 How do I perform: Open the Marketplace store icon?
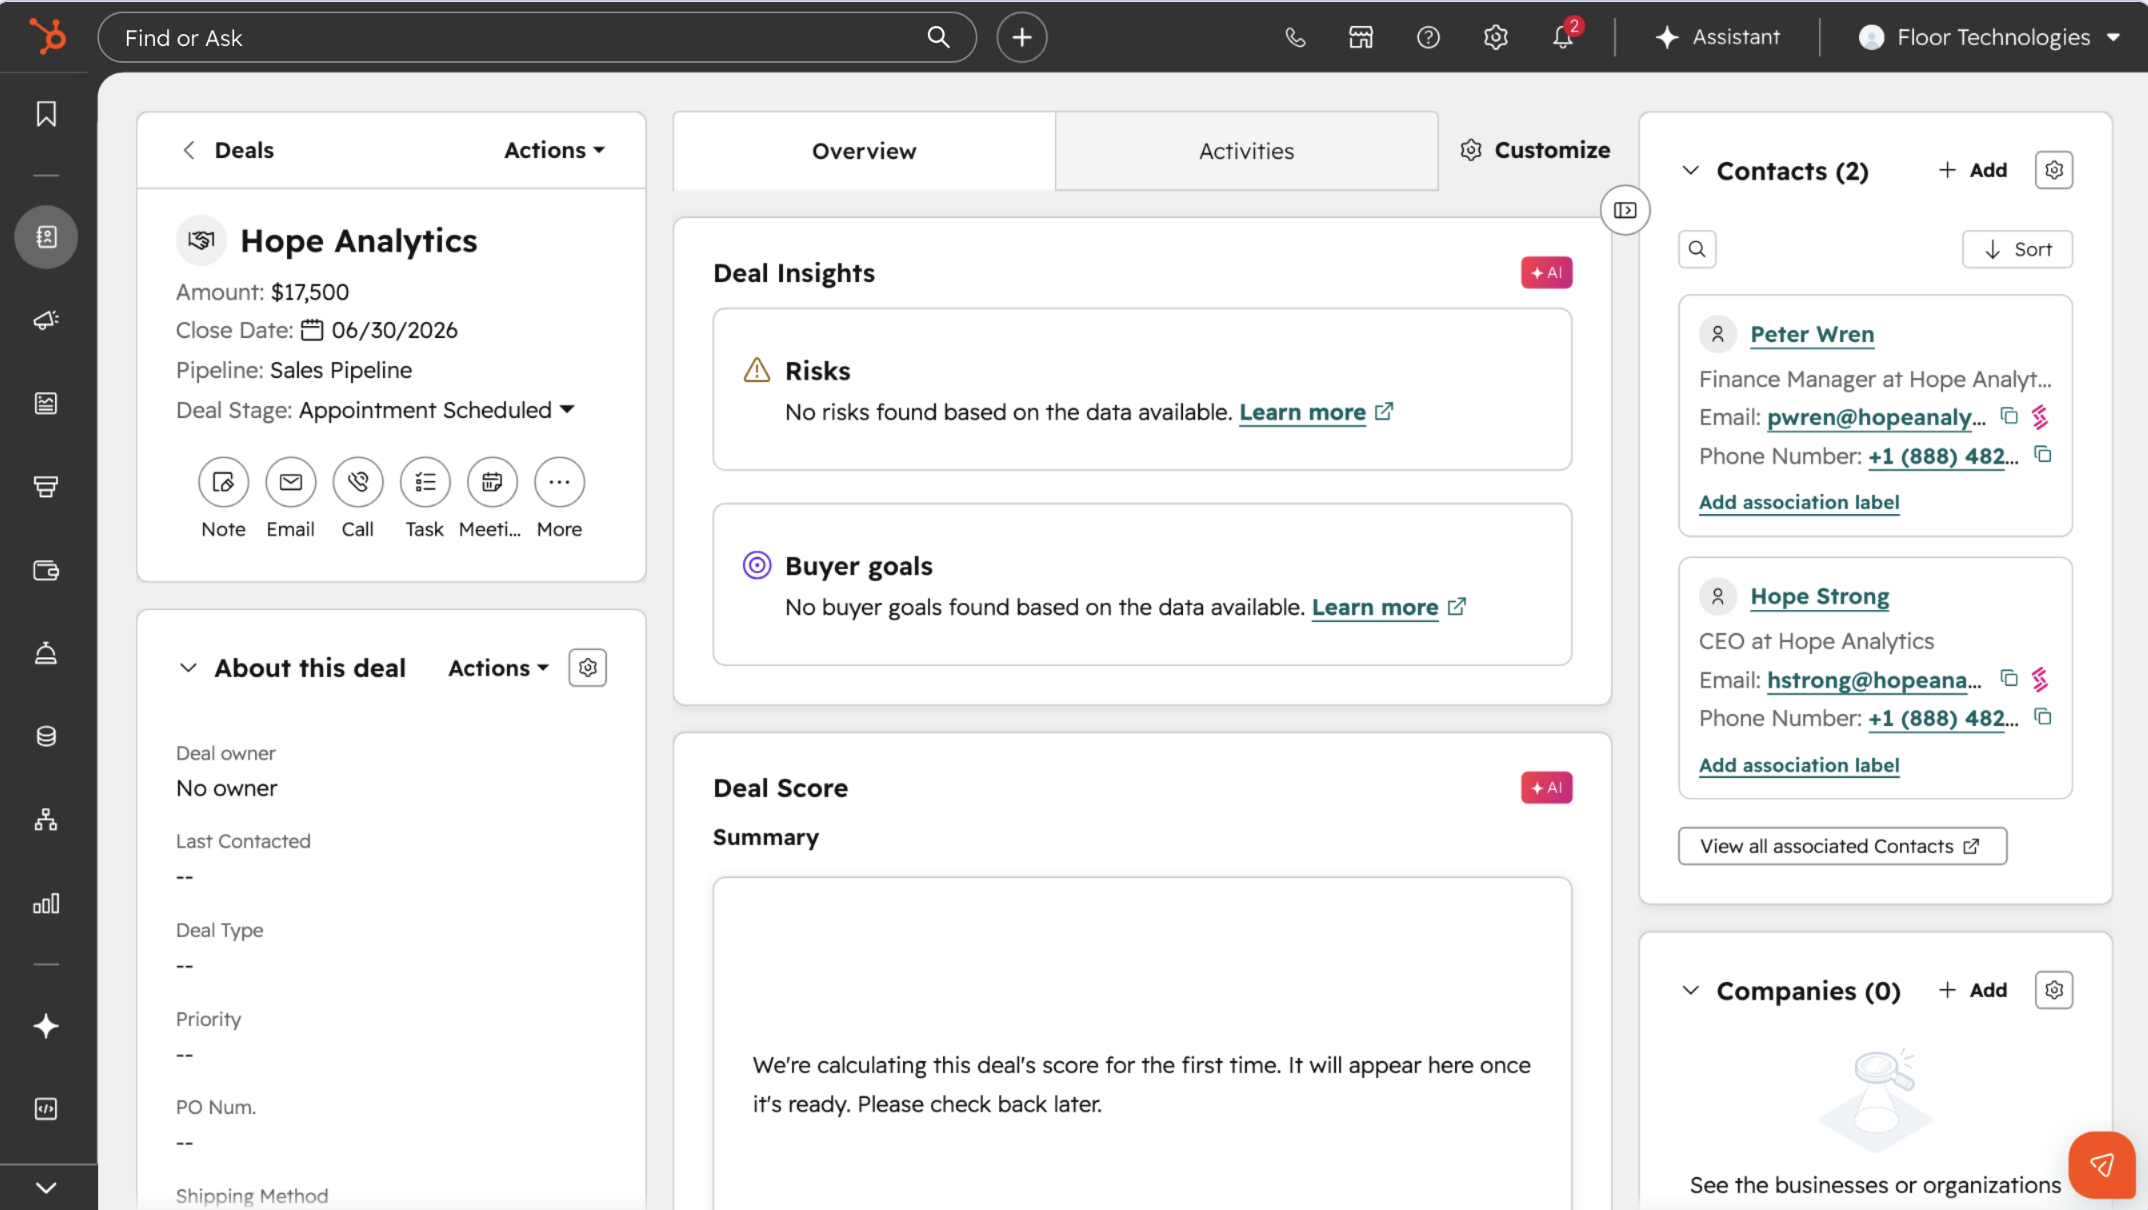point(1361,37)
